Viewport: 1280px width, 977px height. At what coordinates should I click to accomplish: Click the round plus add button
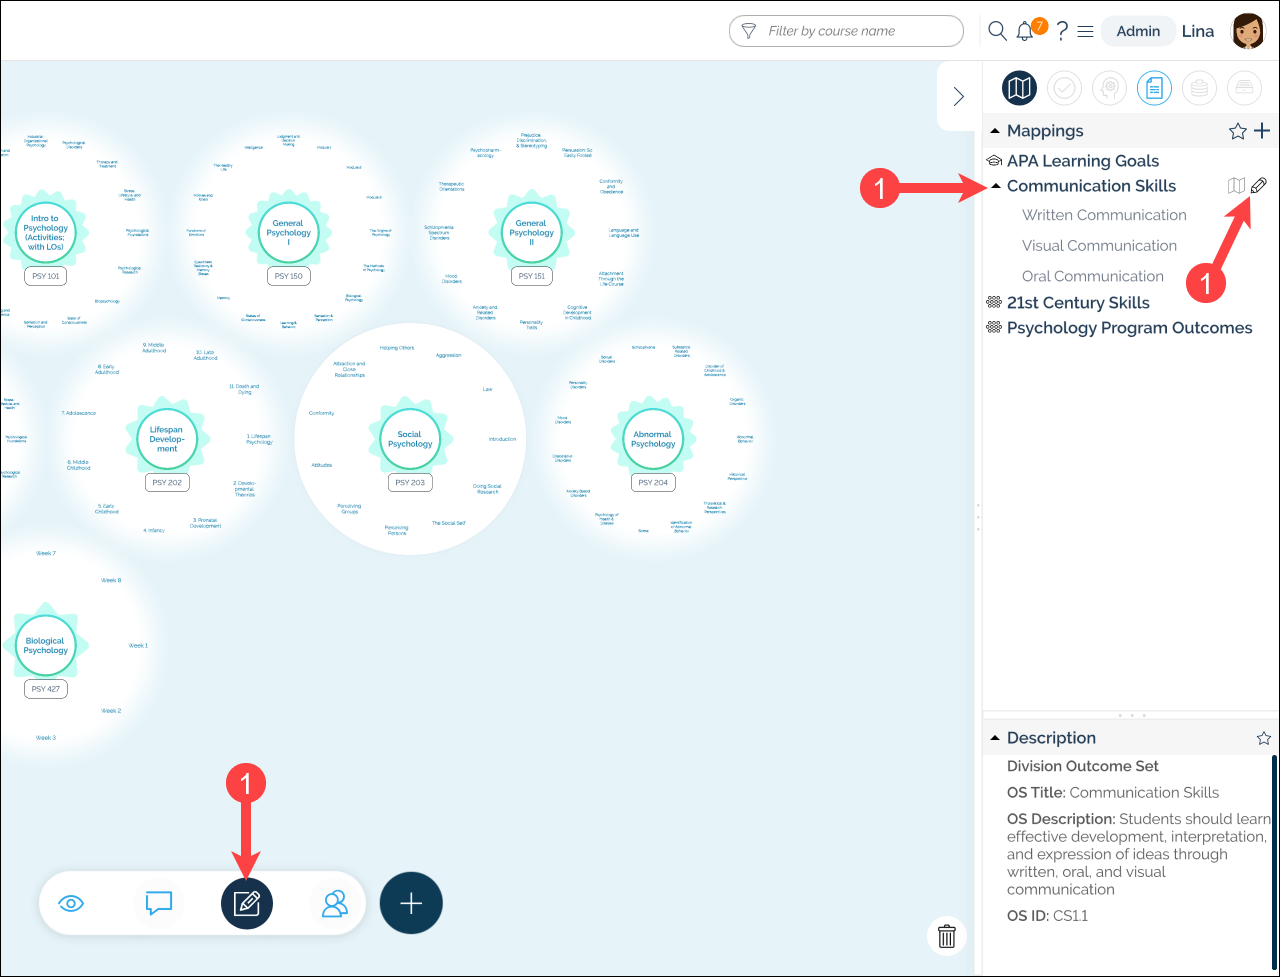click(411, 903)
